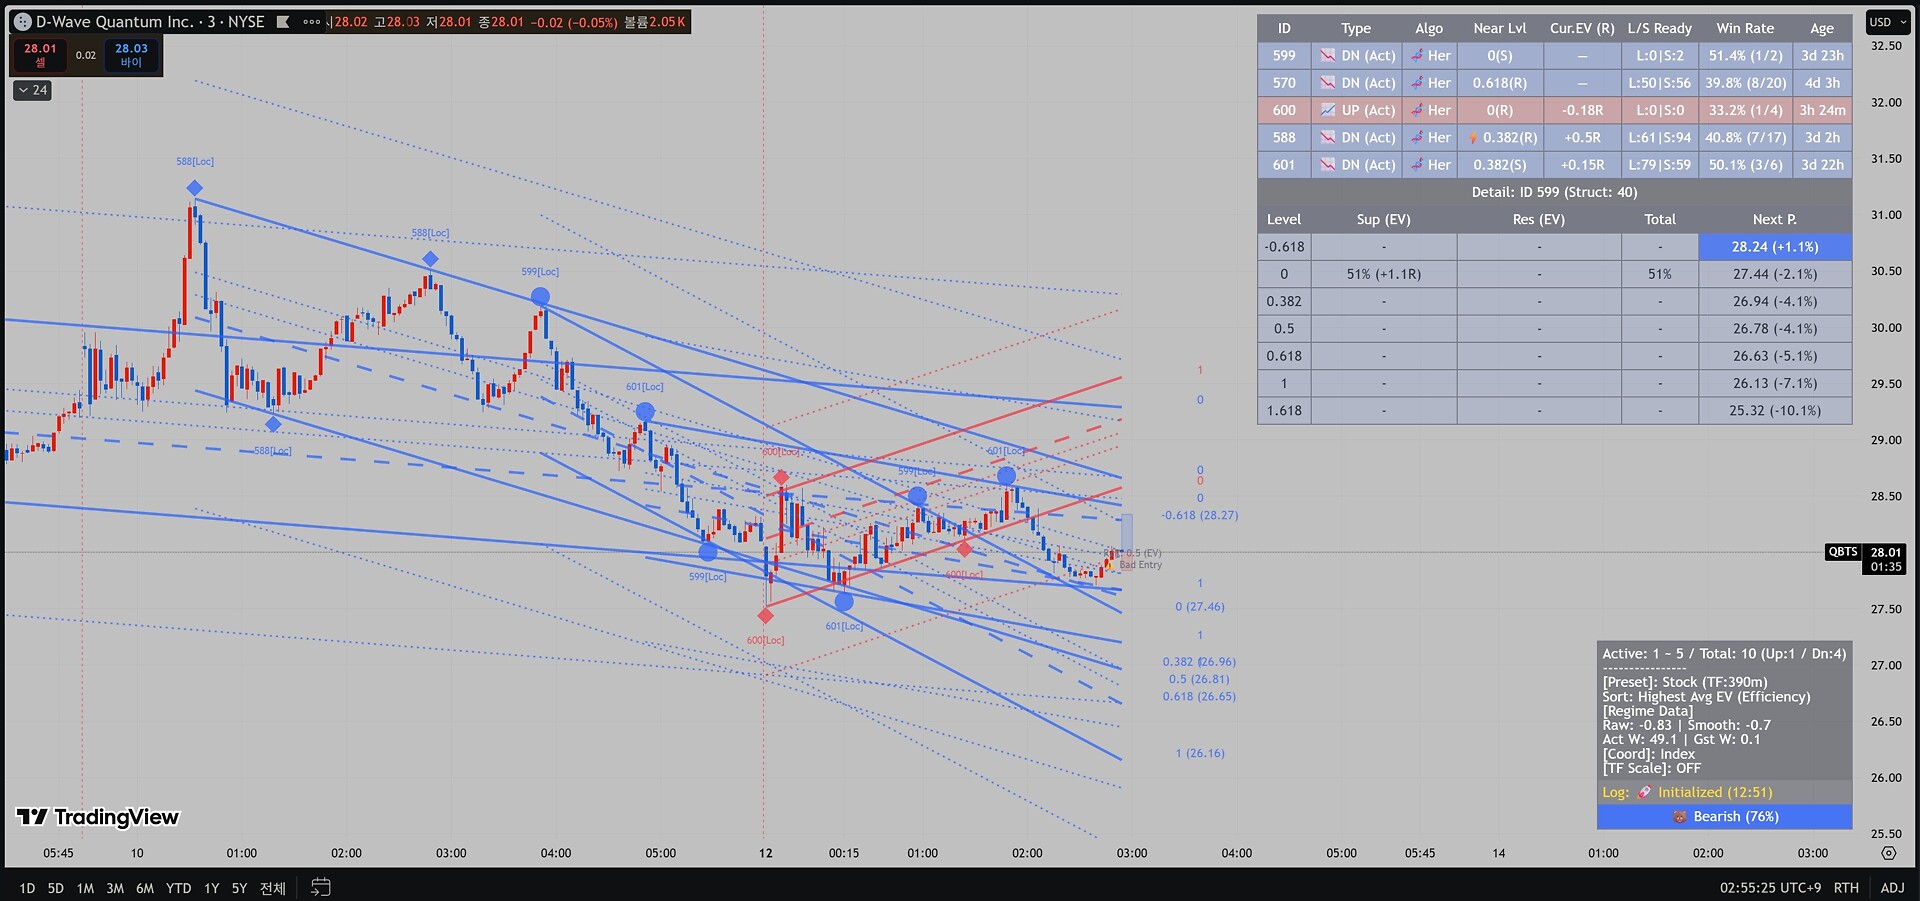Open chart scale settings hexagon icon
The height and width of the screenshot is (901, 1920).
coord(1888,853)
